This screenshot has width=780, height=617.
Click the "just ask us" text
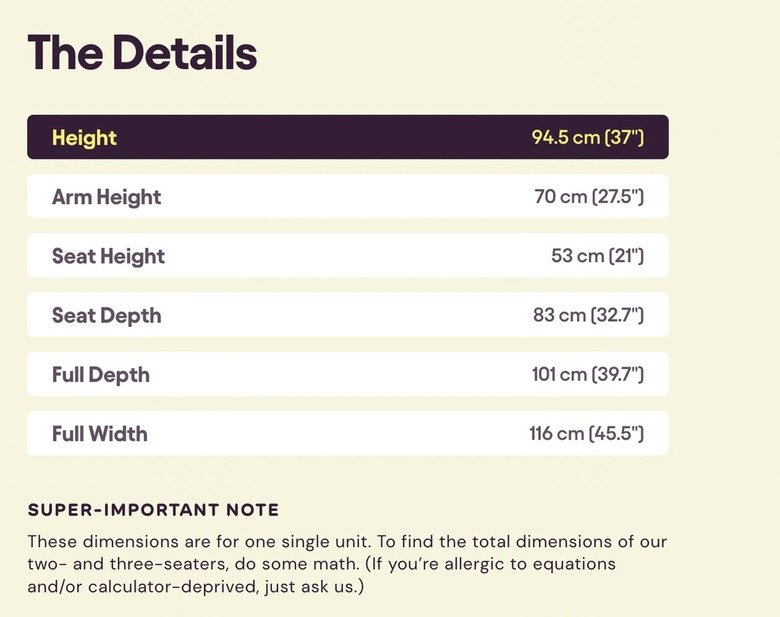tap(300, 586)
